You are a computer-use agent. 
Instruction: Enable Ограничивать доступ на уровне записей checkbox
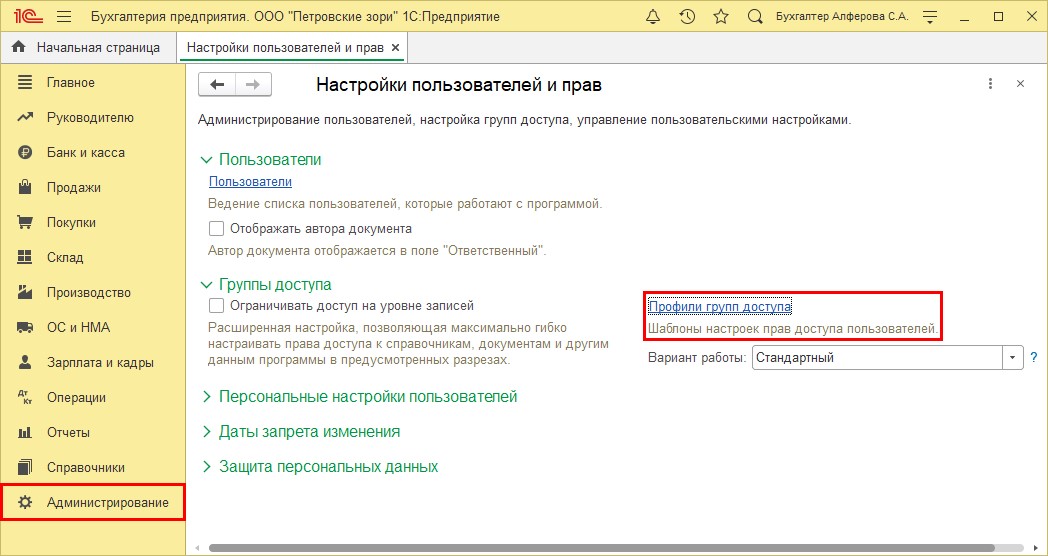coord(216,305)
